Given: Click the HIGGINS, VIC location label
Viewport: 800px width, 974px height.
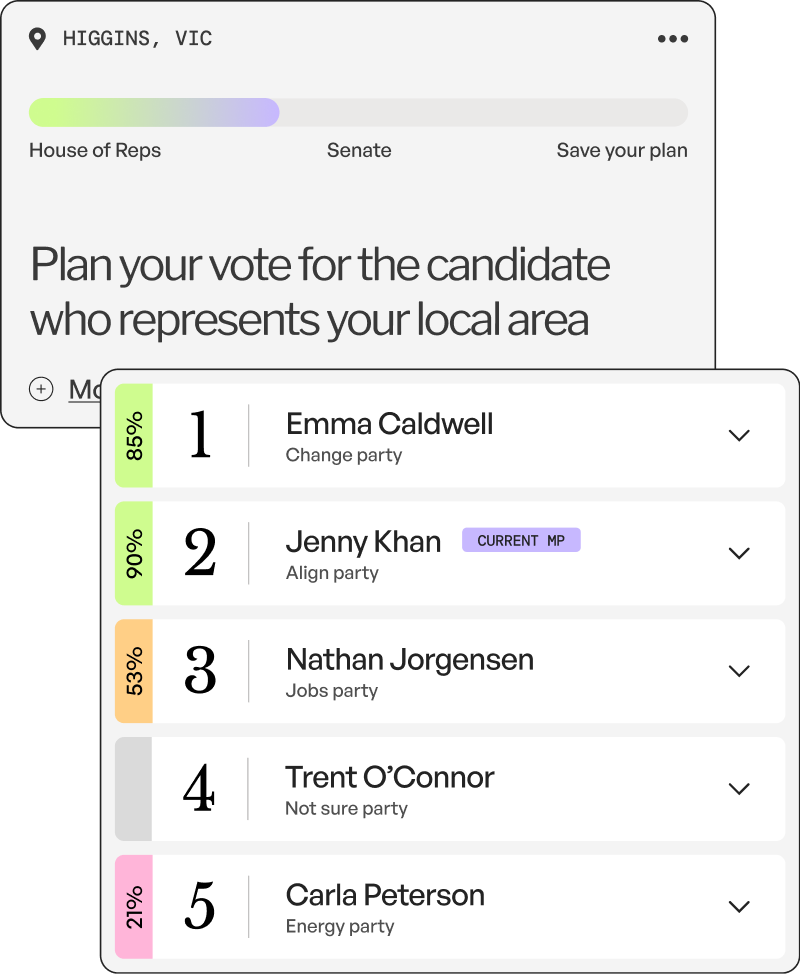Looking at the screenshot, I should (x=137, y=39).
